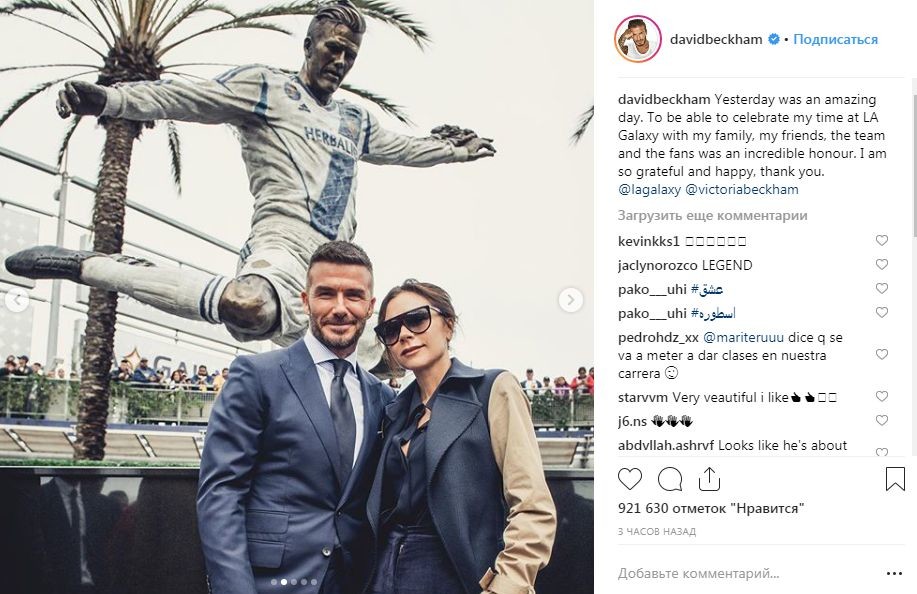Viewport: 917px width, 594px height.
Task: View the 921 630 likes list
Action: pos(711,508)
